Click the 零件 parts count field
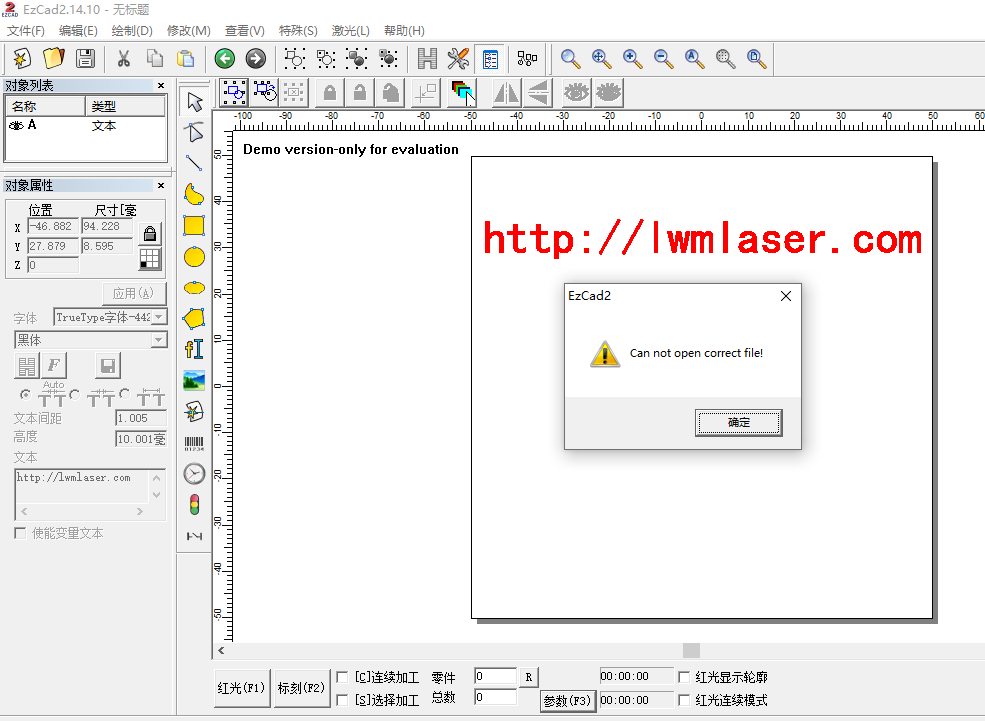 click(495, 676)
